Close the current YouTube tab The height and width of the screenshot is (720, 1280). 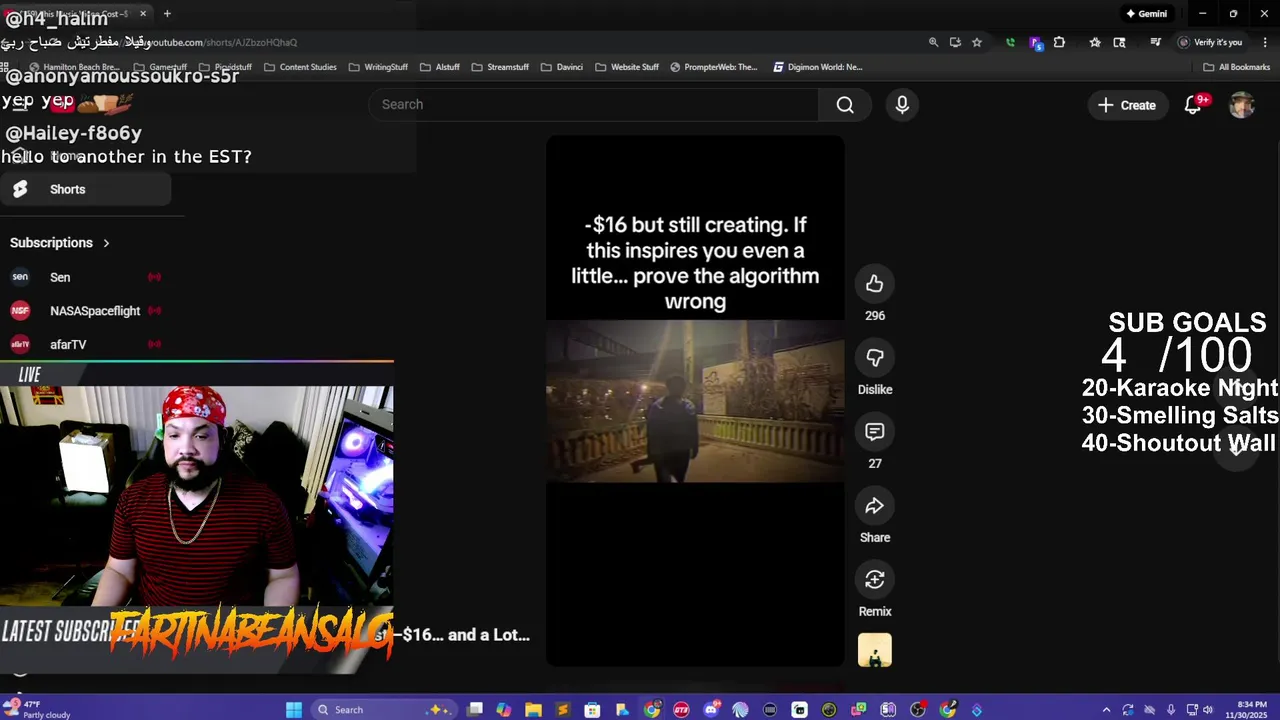[x=143, y=14]
